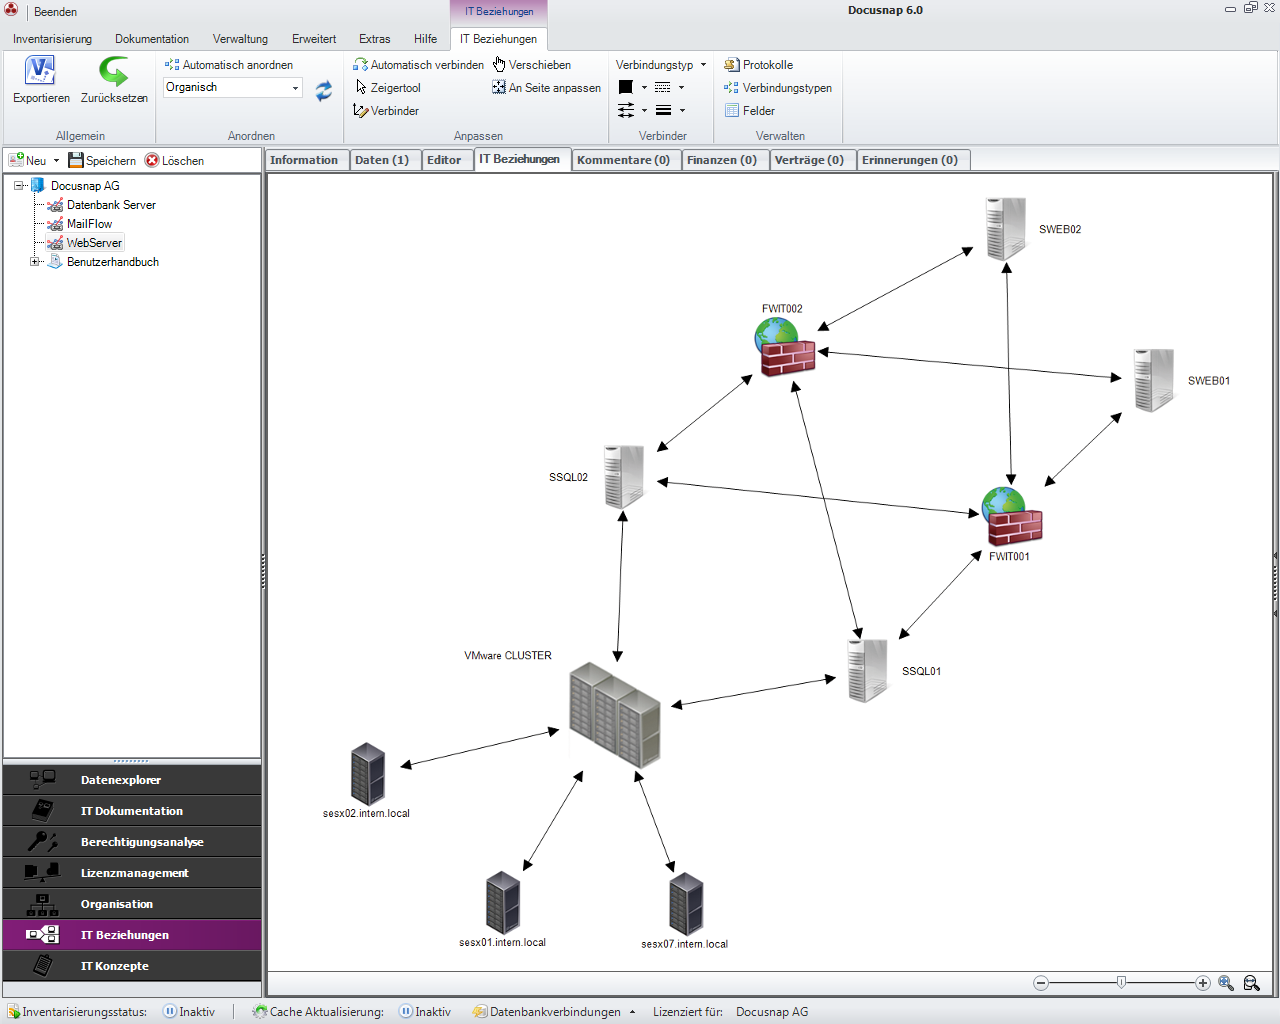Open the Hilfe menu
This screenshot has width=1280, height=1024.
pyautogui.click(x=425, y=39)
